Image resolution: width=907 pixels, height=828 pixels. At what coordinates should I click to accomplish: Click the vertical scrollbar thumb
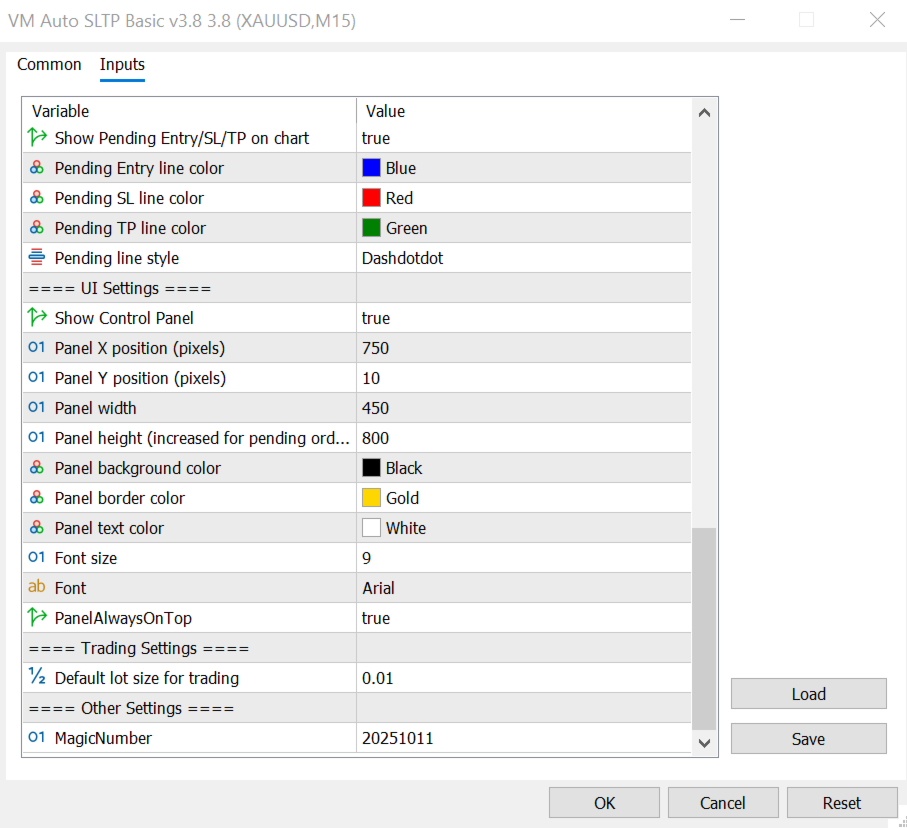click(704, 629)
